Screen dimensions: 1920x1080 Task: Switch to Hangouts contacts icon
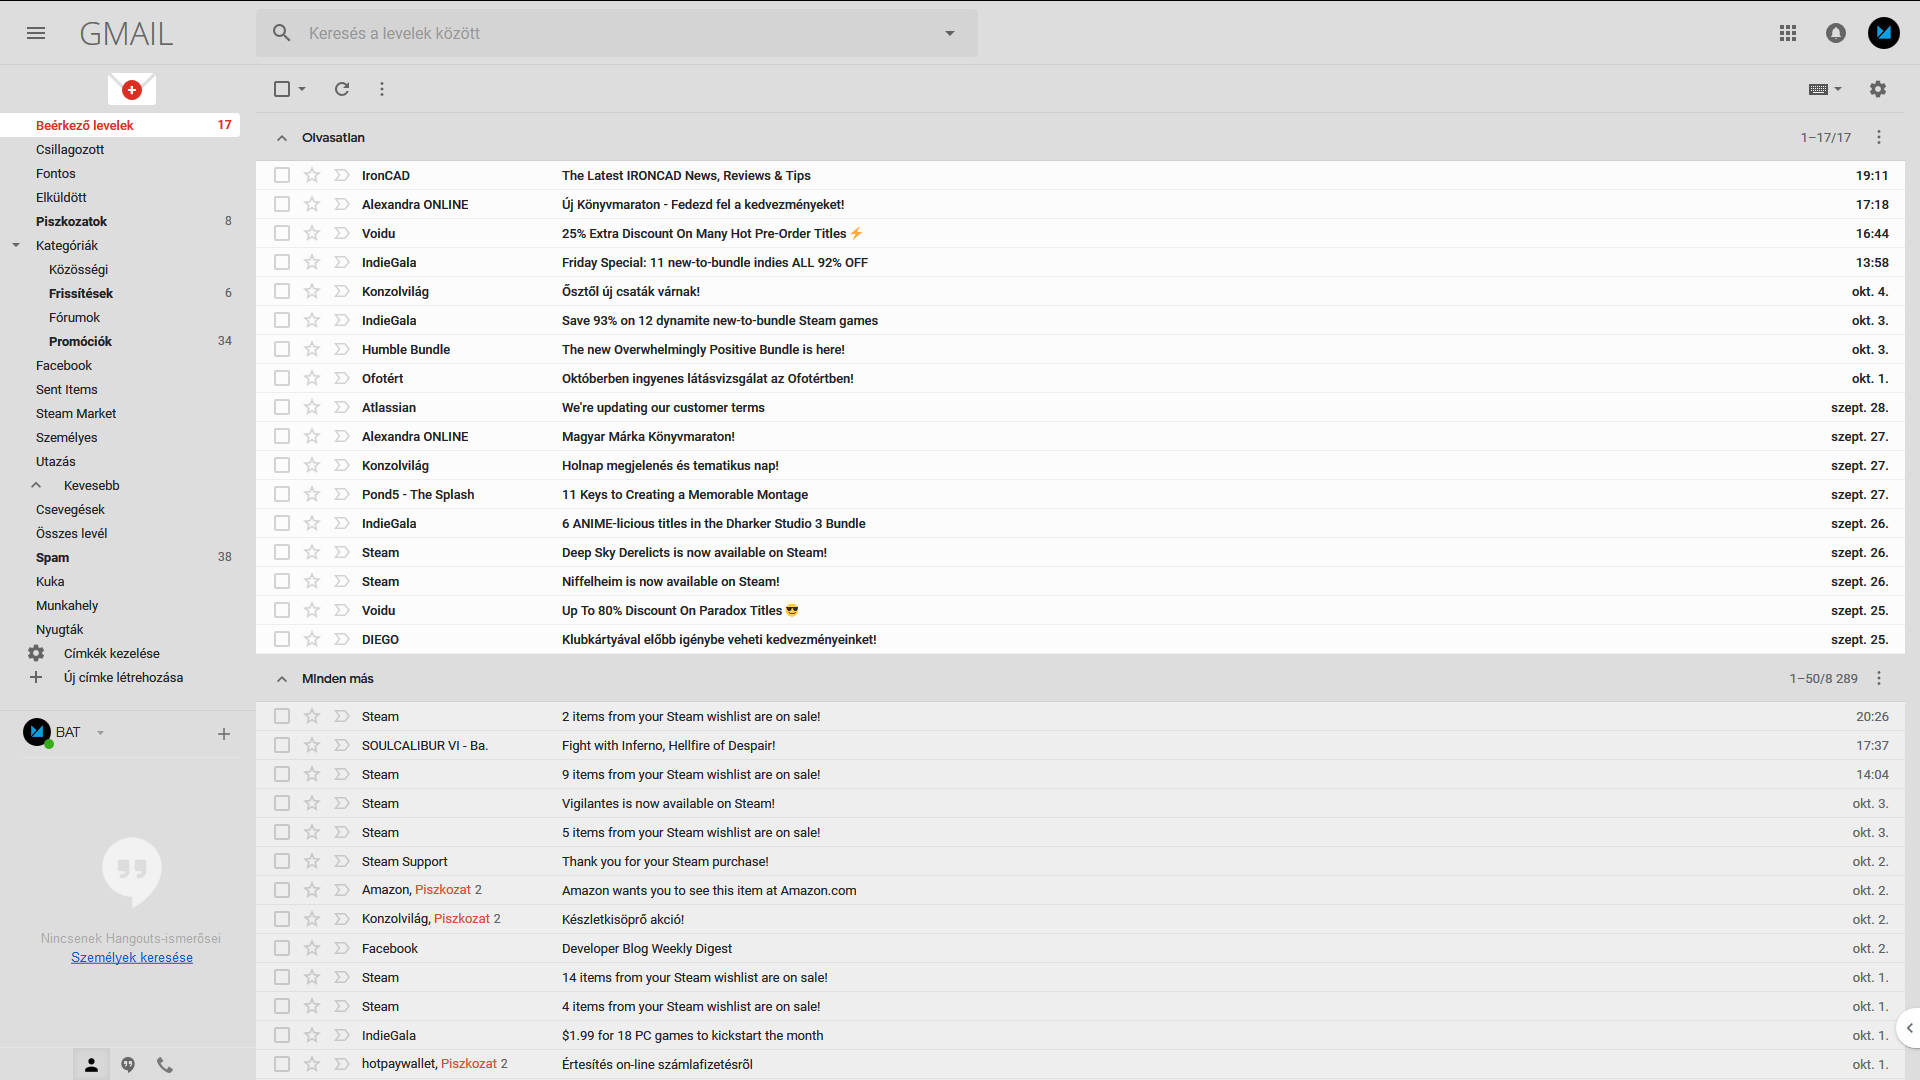click(x=91, y=1065)
